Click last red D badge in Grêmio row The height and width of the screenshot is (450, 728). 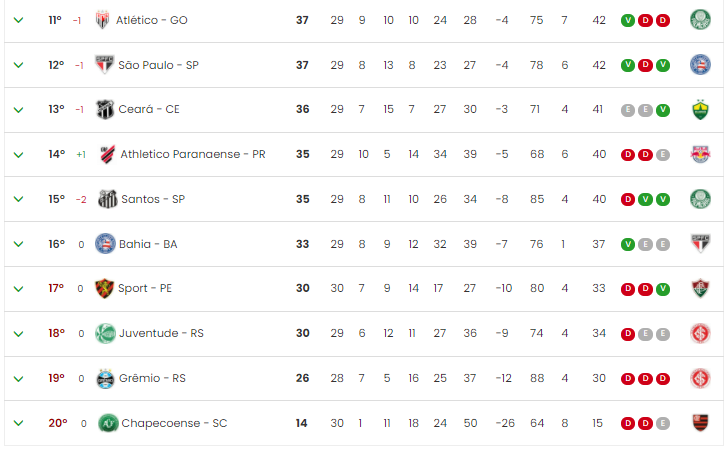[663, 378]
